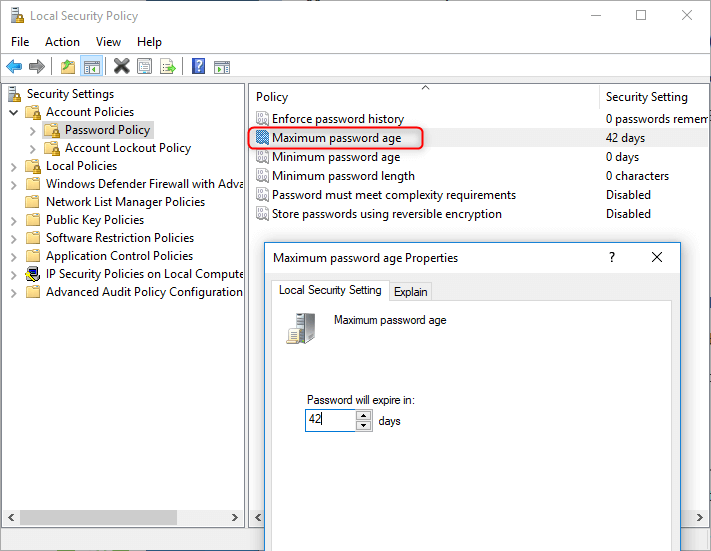Increase password expiry days with up arrow

(364, 415)
